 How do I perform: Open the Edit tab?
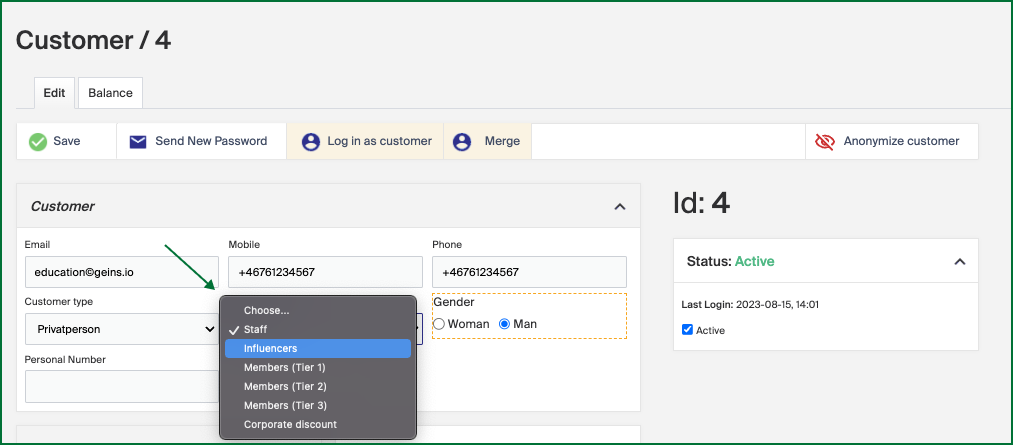coord(54,93)
